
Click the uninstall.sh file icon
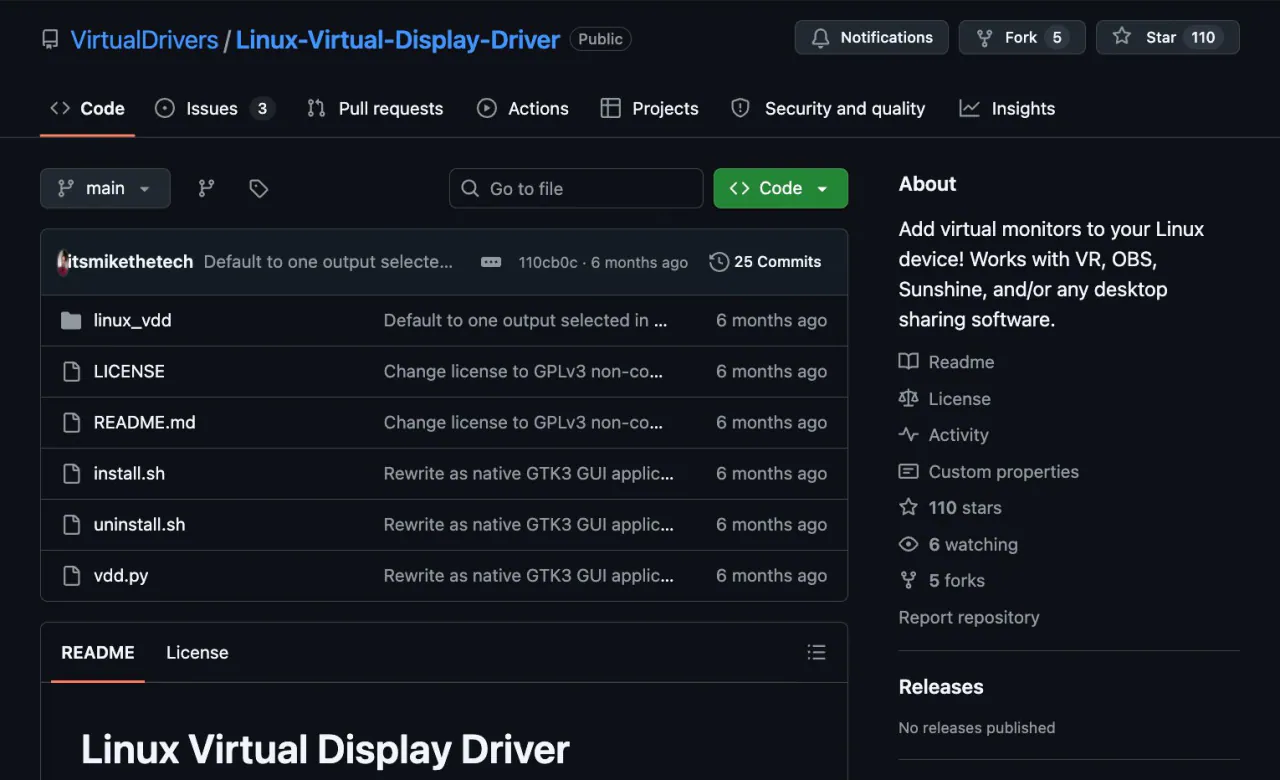coord(71,524)
